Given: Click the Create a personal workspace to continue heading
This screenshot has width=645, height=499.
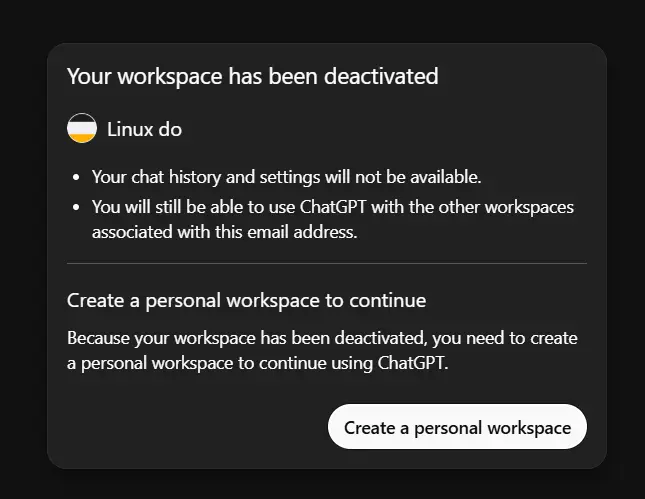Looking at the screenshot, I should click(246, 300).
